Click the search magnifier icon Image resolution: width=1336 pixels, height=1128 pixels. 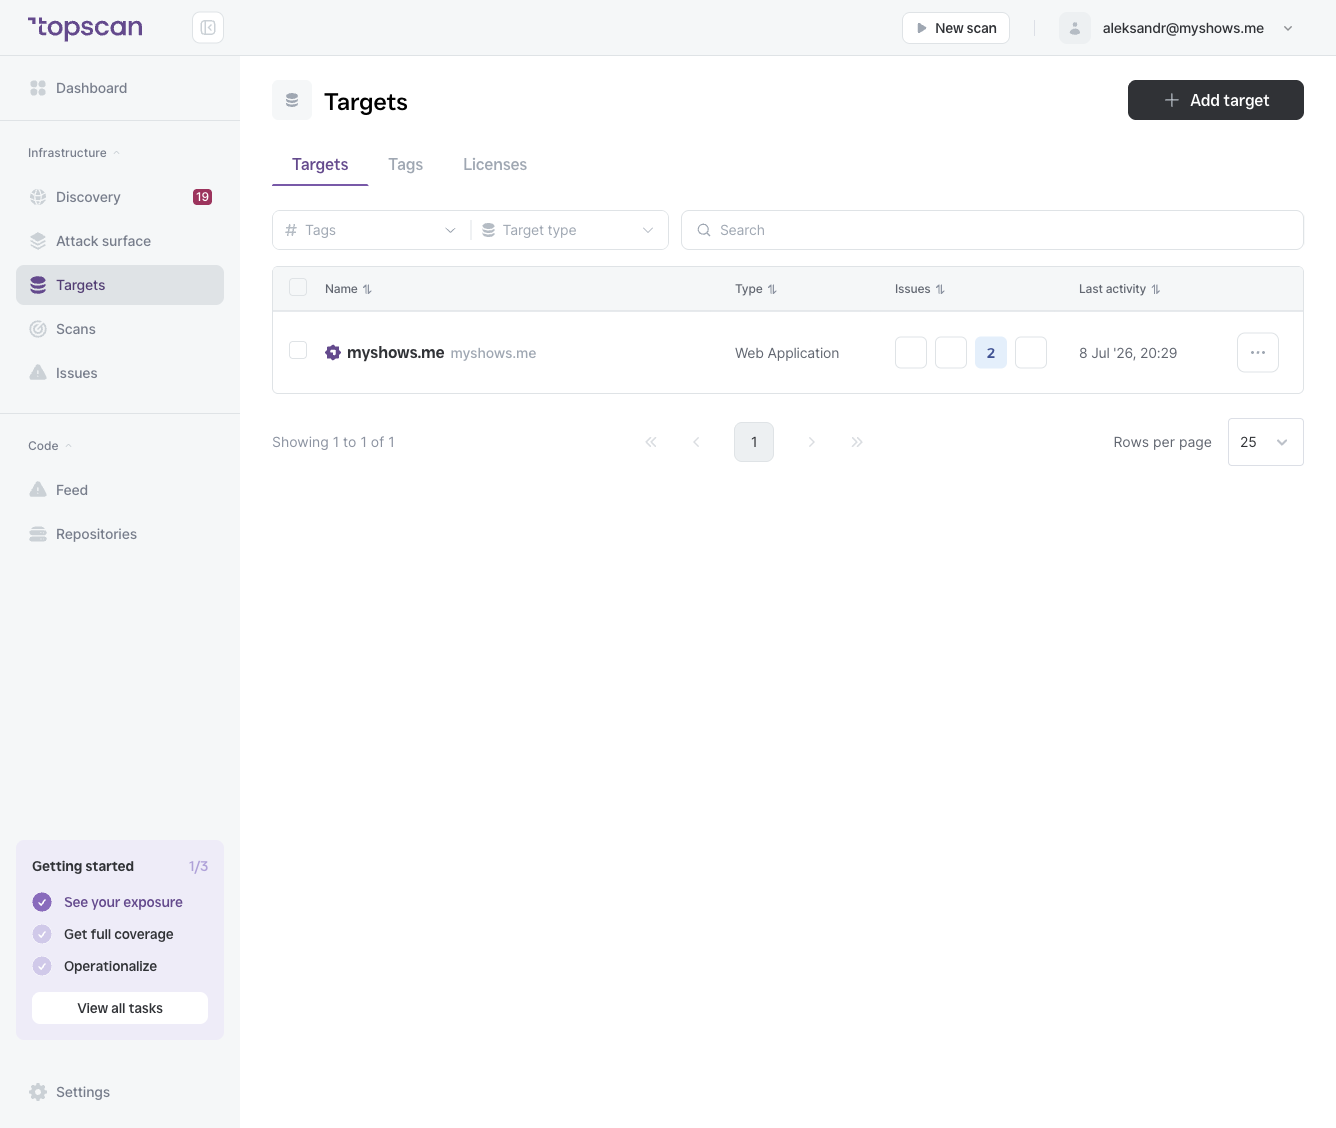click(x=704, y=230)
